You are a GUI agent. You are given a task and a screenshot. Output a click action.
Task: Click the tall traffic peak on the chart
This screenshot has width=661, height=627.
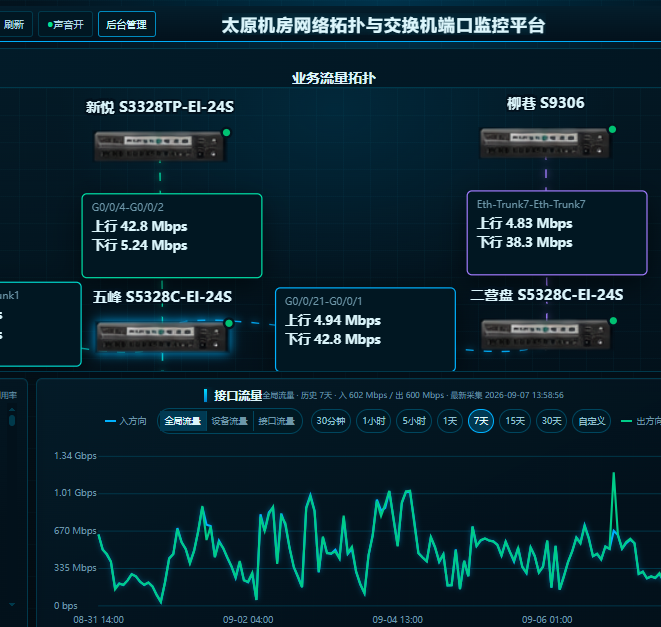[x=613, y=474]
